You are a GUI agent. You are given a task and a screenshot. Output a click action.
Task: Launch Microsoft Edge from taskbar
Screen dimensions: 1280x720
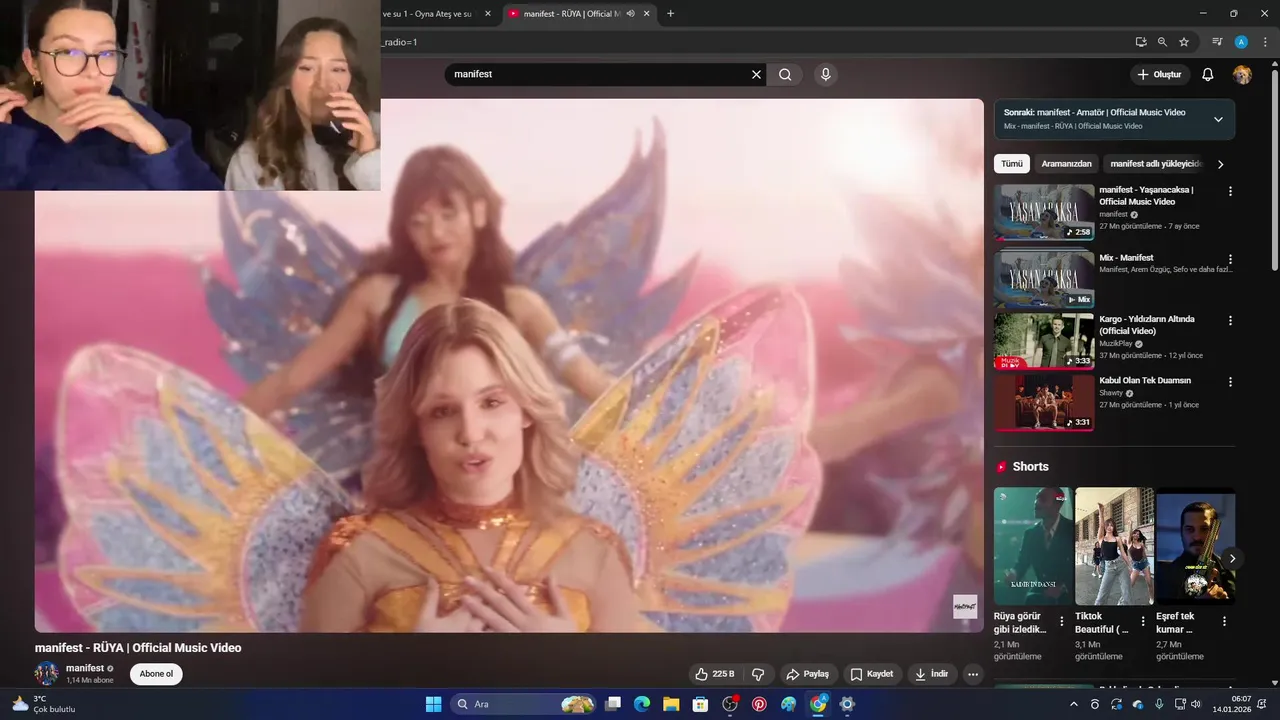[x=642, y=704]
